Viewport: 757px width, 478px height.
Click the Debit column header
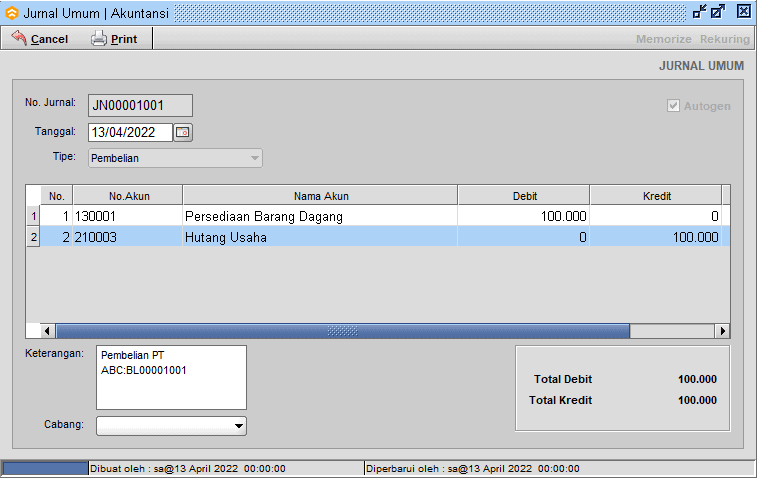(x=524, y=196)
